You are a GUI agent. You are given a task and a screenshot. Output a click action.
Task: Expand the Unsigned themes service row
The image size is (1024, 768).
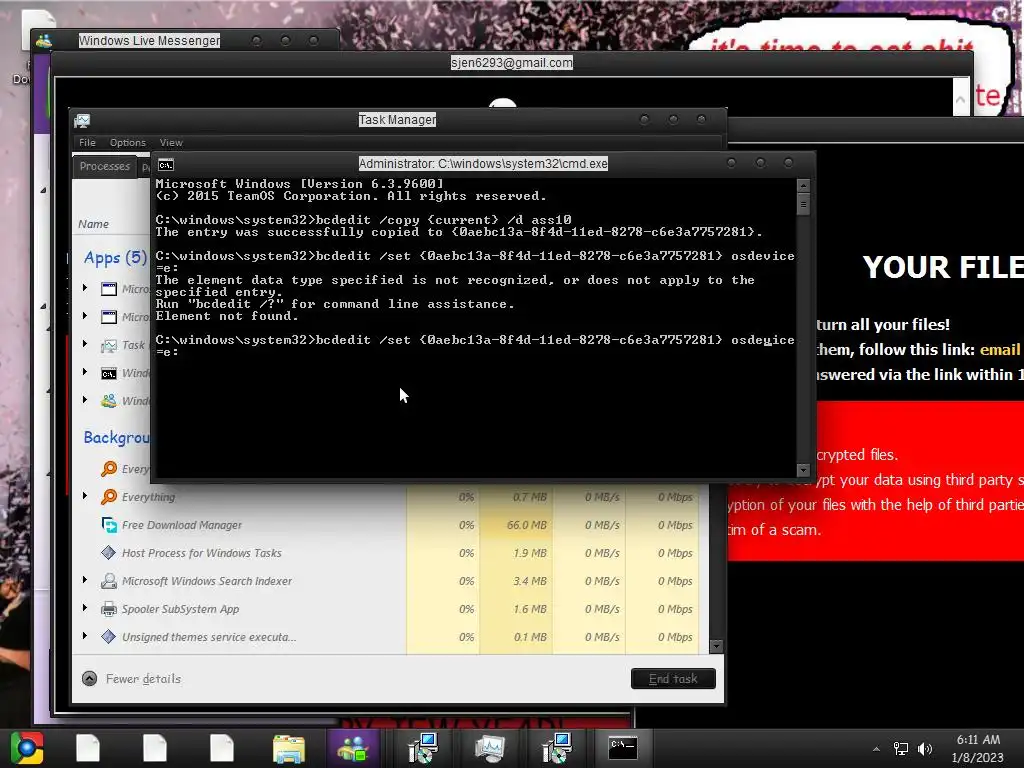(85, 635)
